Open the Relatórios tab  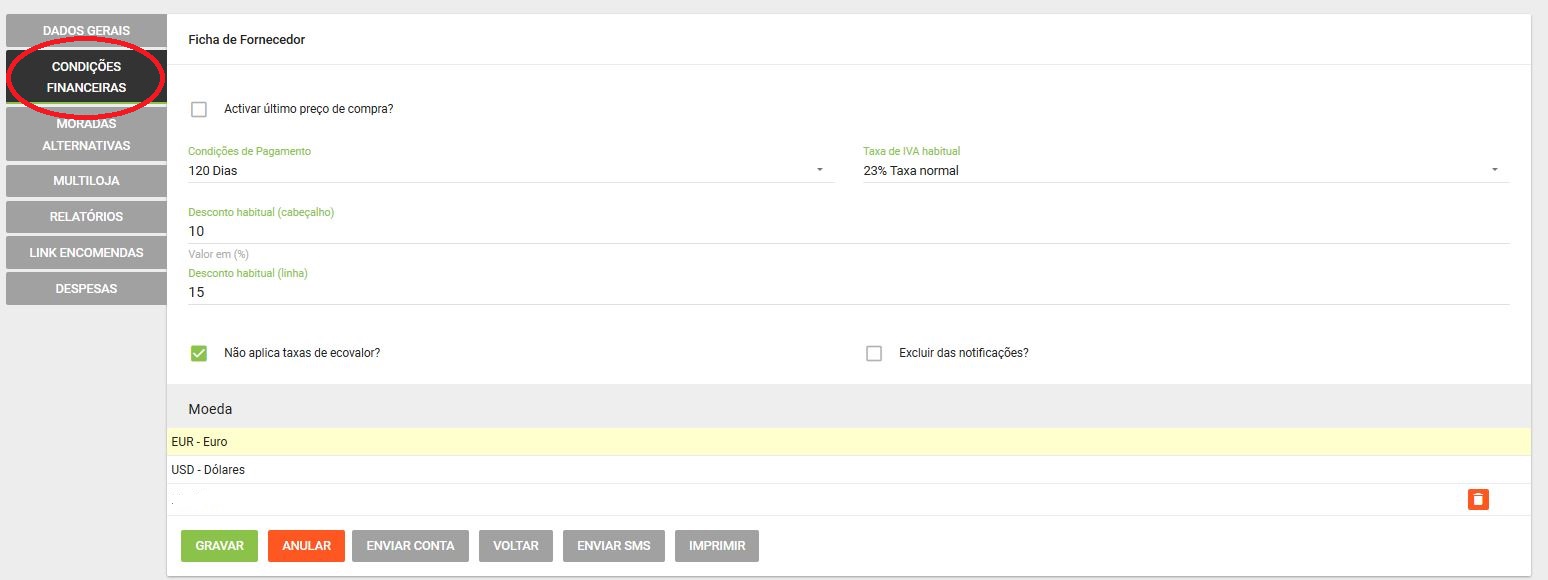[86, 217]
